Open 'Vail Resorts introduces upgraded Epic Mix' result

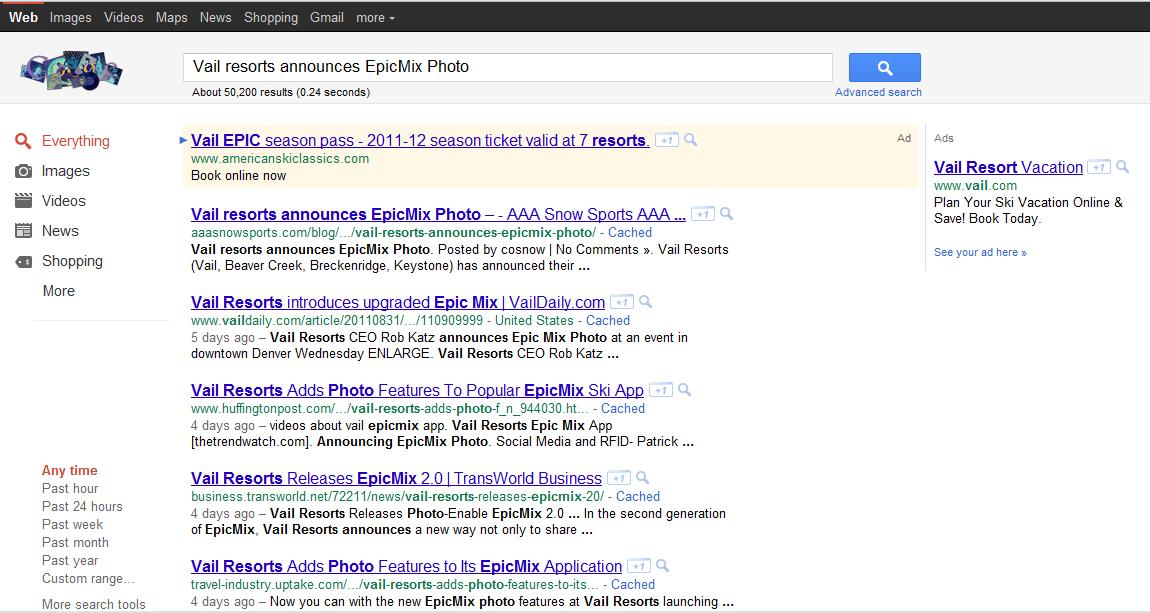tap(398, 302)
